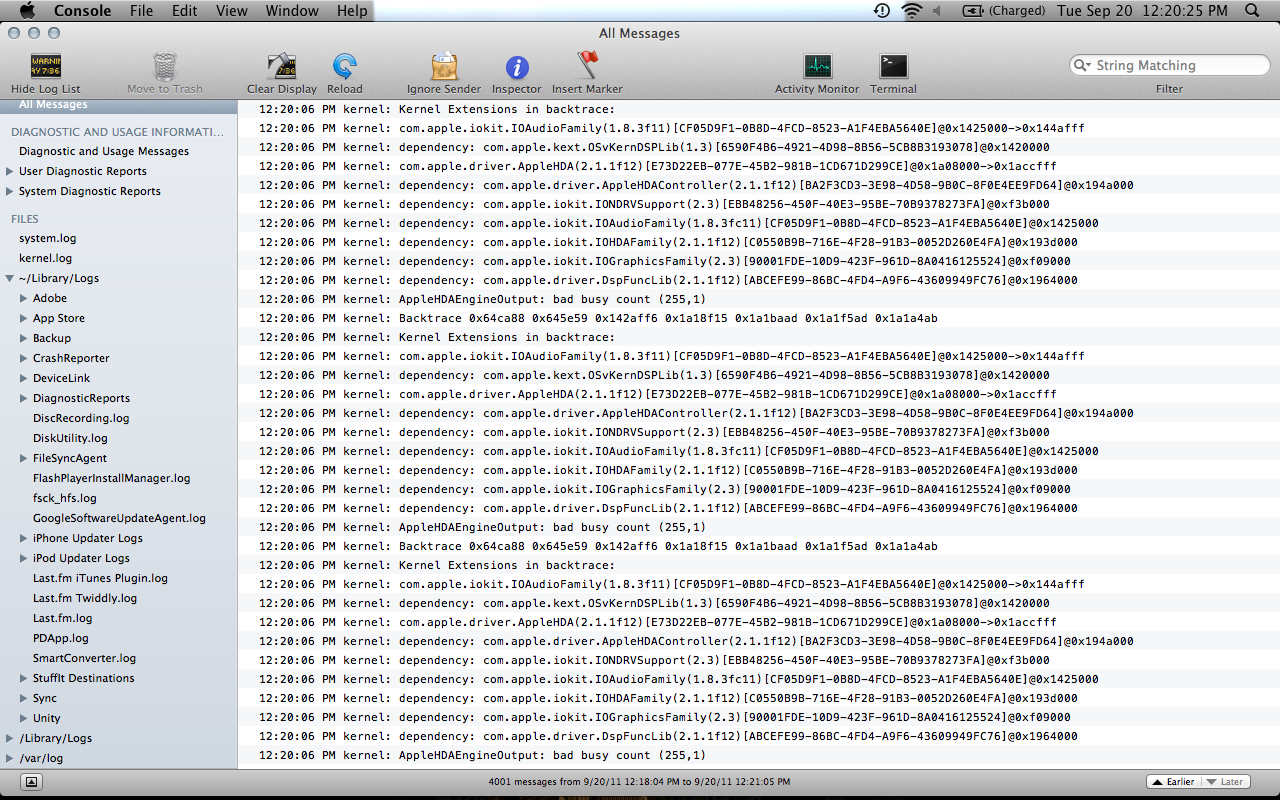Expand the /var/log folder

tap(10, 758)
